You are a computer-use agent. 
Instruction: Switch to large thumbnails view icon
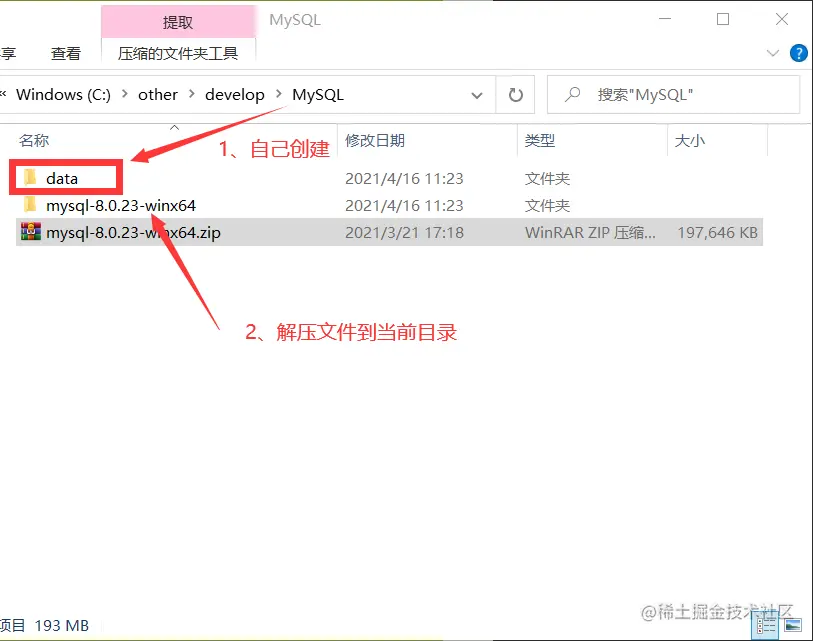click(792, 625)
